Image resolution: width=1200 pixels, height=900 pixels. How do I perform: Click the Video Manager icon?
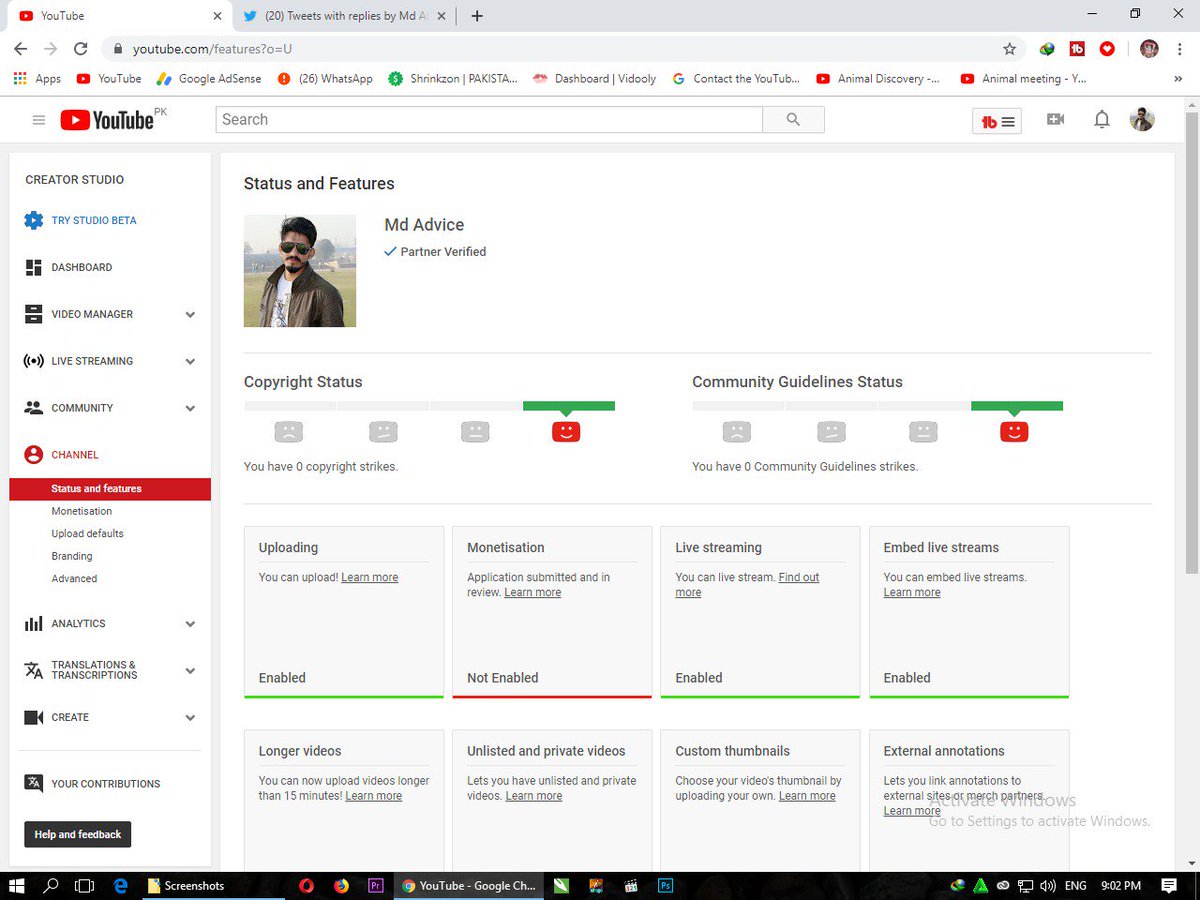coord(33,314)
